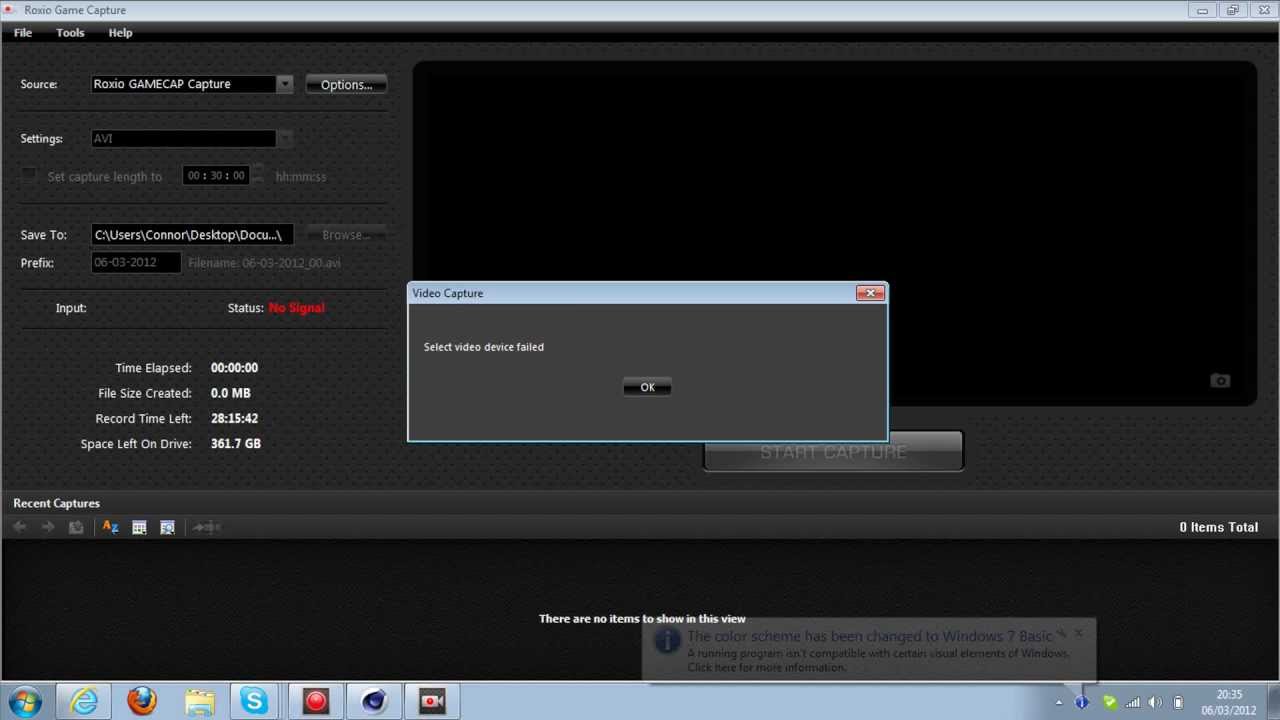This screenshot has height=720, width=1280.
Task: Expand the Source dropdown arrow
Action: (x=285, y=84)
